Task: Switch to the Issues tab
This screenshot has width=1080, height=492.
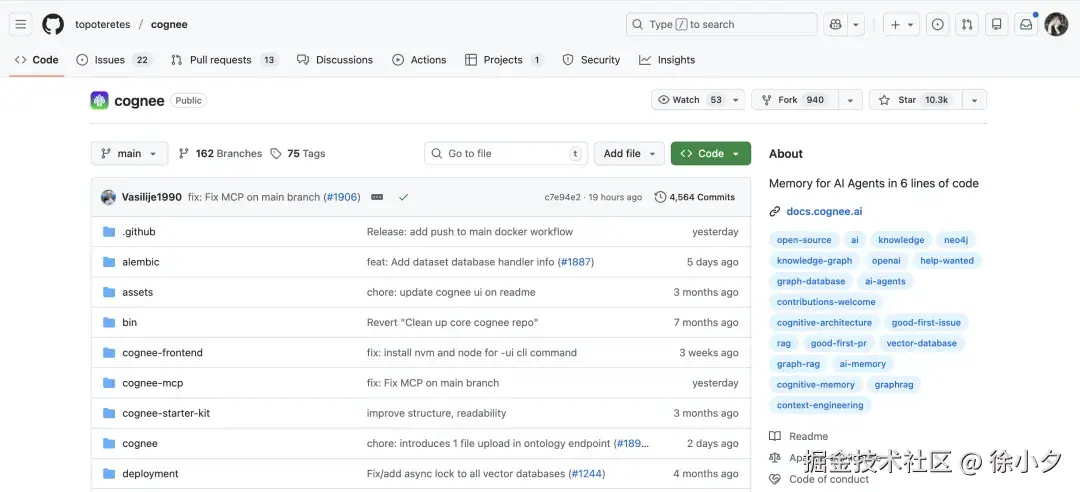Action: click(109, 60)
